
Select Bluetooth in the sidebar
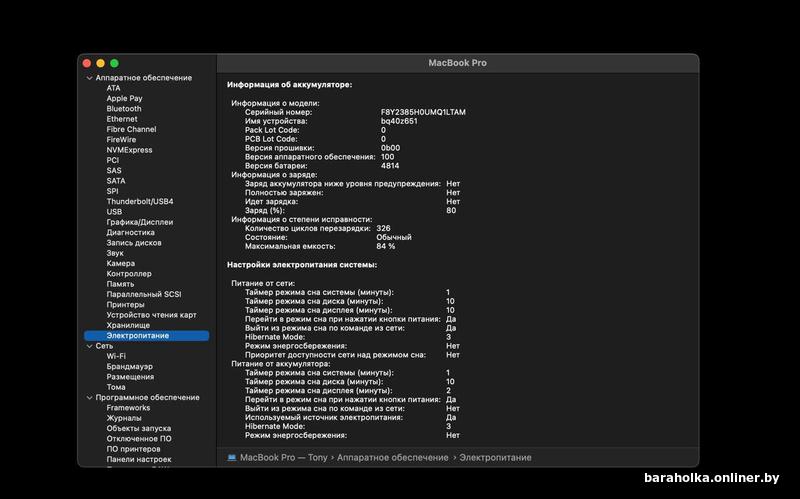point(124,109)
